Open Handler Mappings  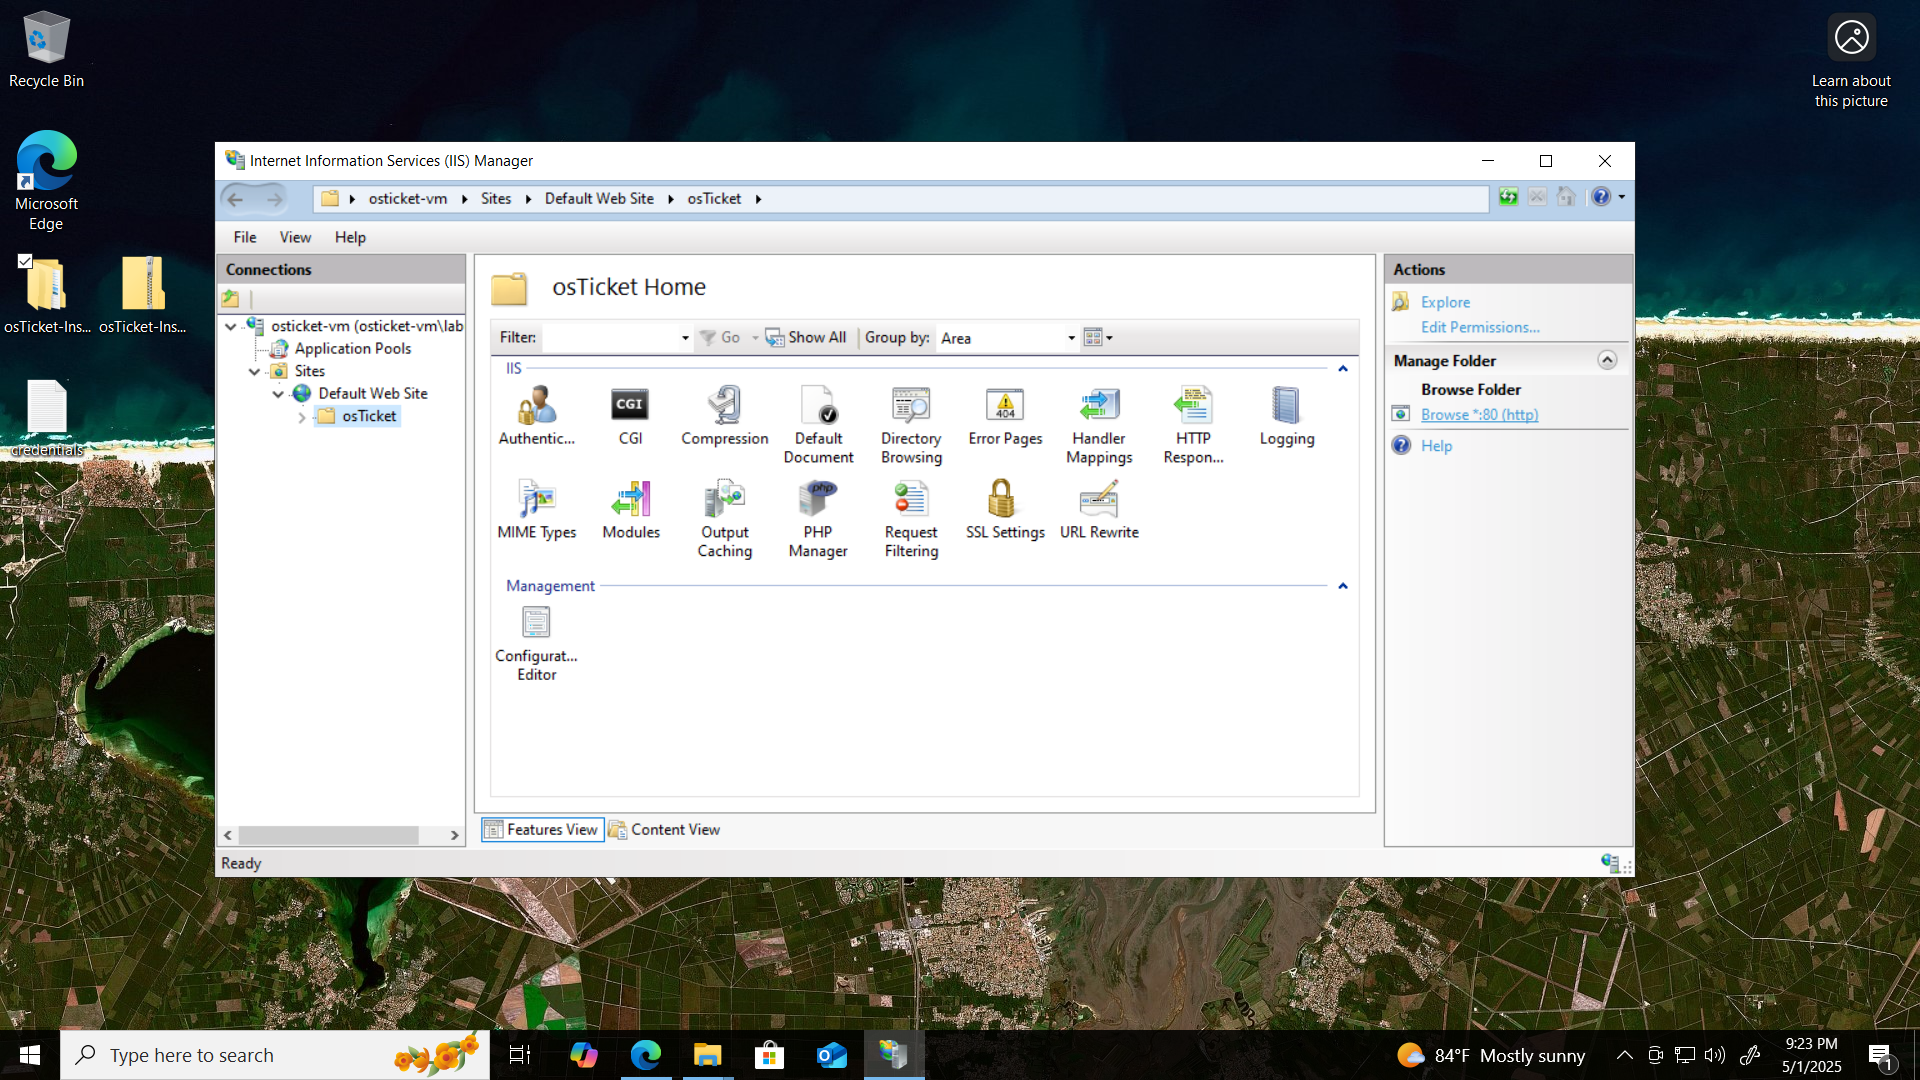pyautogui.click(x=1099, y=425)
